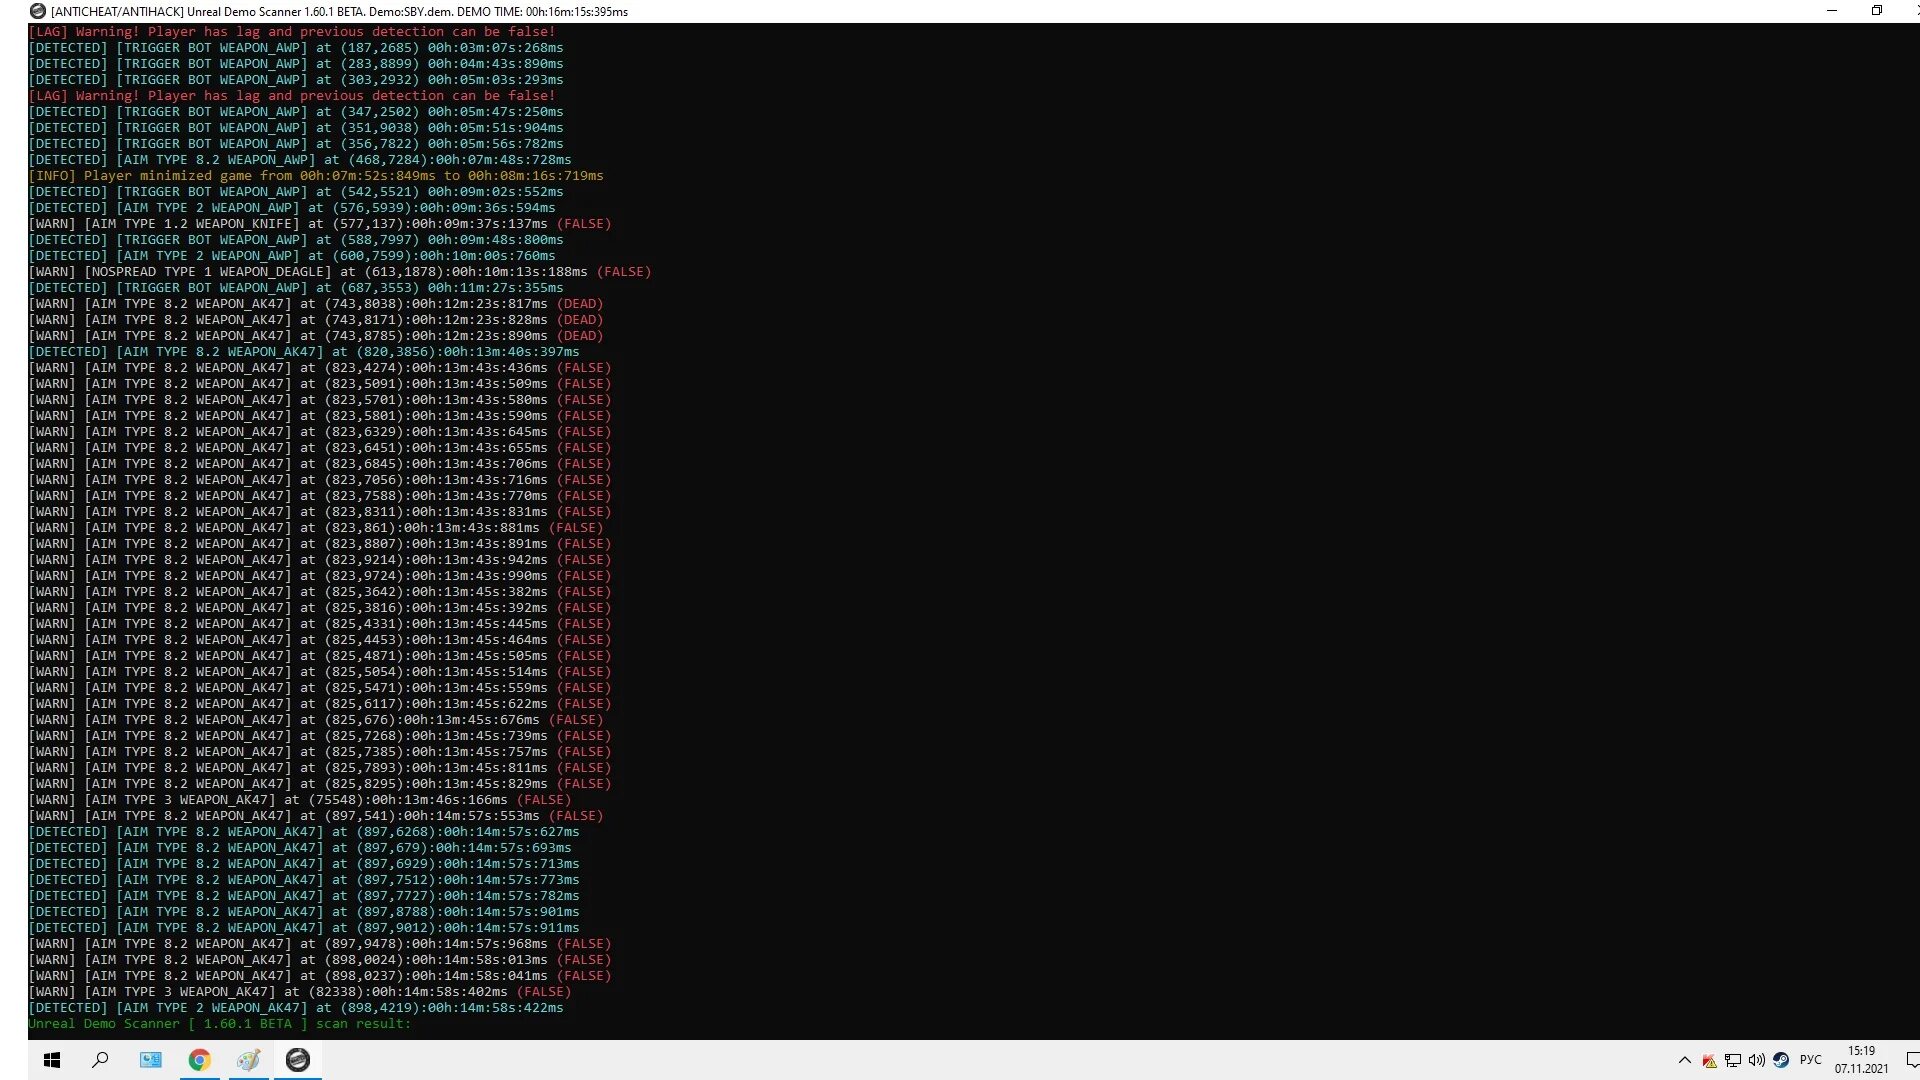This screenshot has width=1920, height=1080.
Task: Click the INFO Player minimized game line
Action: (x=316, y=176)
